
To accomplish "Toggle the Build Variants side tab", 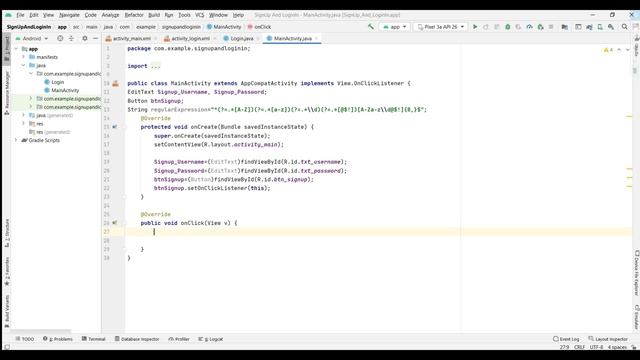I will (7, 311).
